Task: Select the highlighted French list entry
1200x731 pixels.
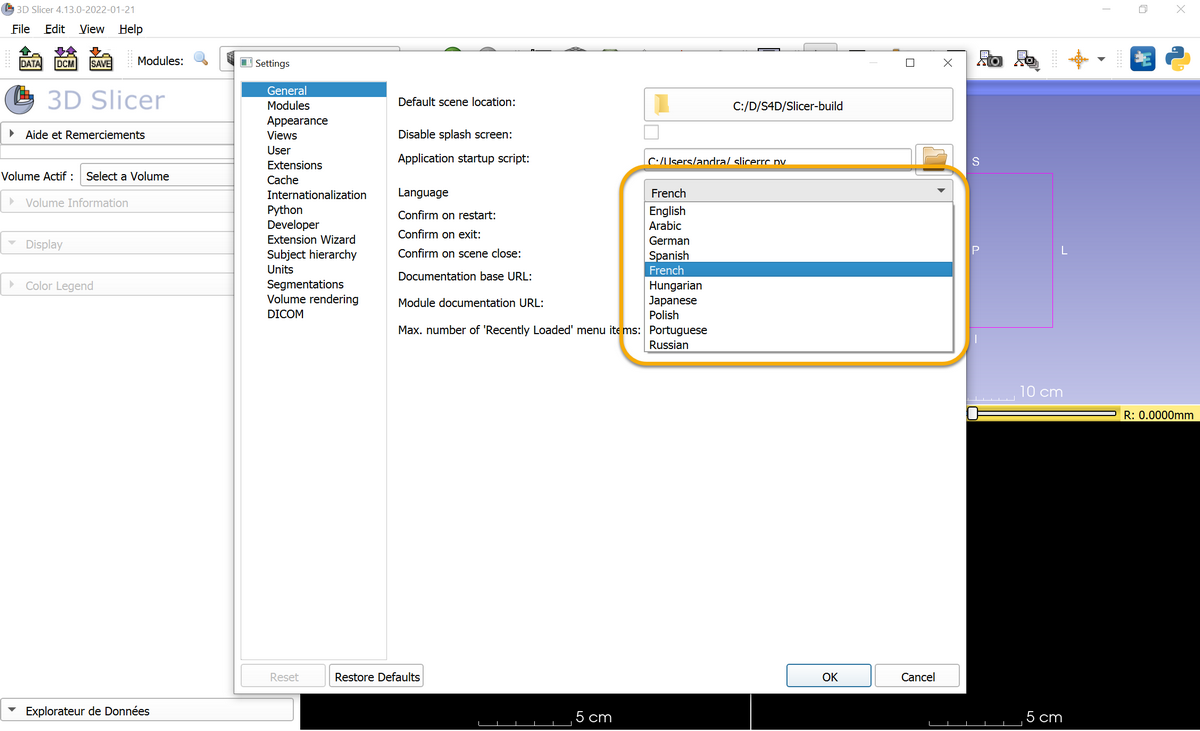Action: click(x=799, y=270)
